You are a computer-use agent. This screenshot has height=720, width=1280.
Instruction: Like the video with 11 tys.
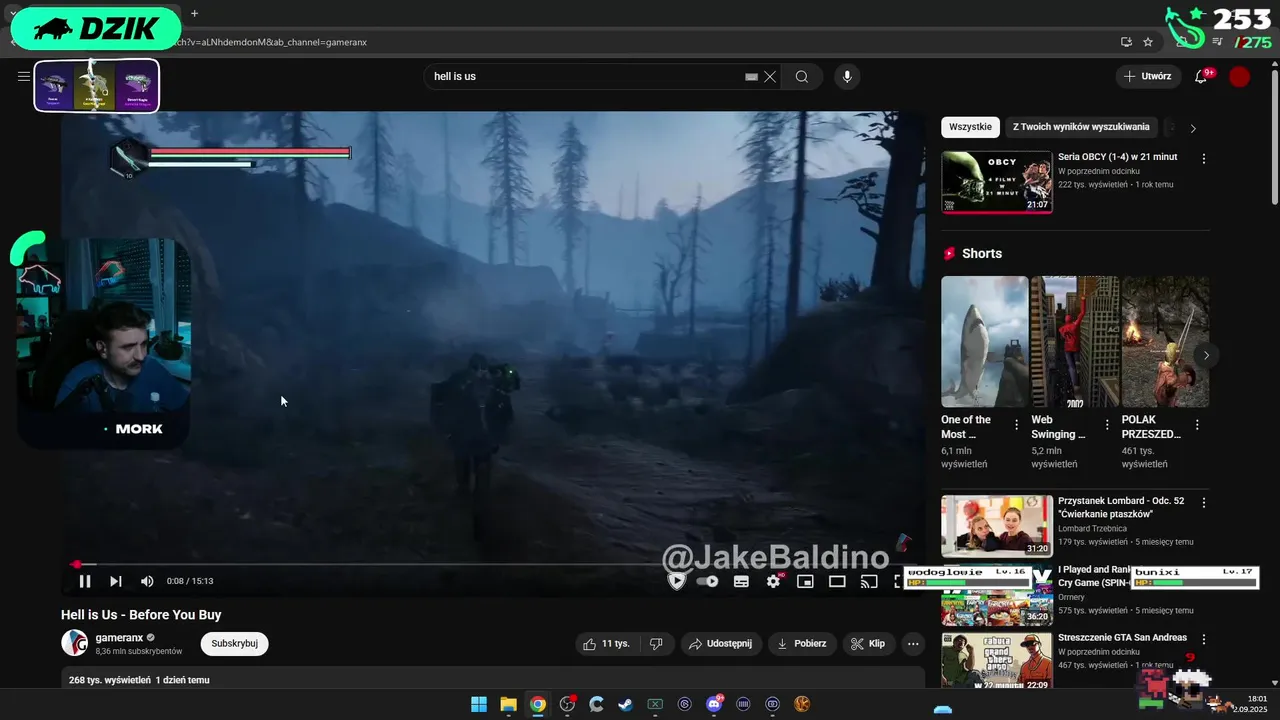click(607, 644)
